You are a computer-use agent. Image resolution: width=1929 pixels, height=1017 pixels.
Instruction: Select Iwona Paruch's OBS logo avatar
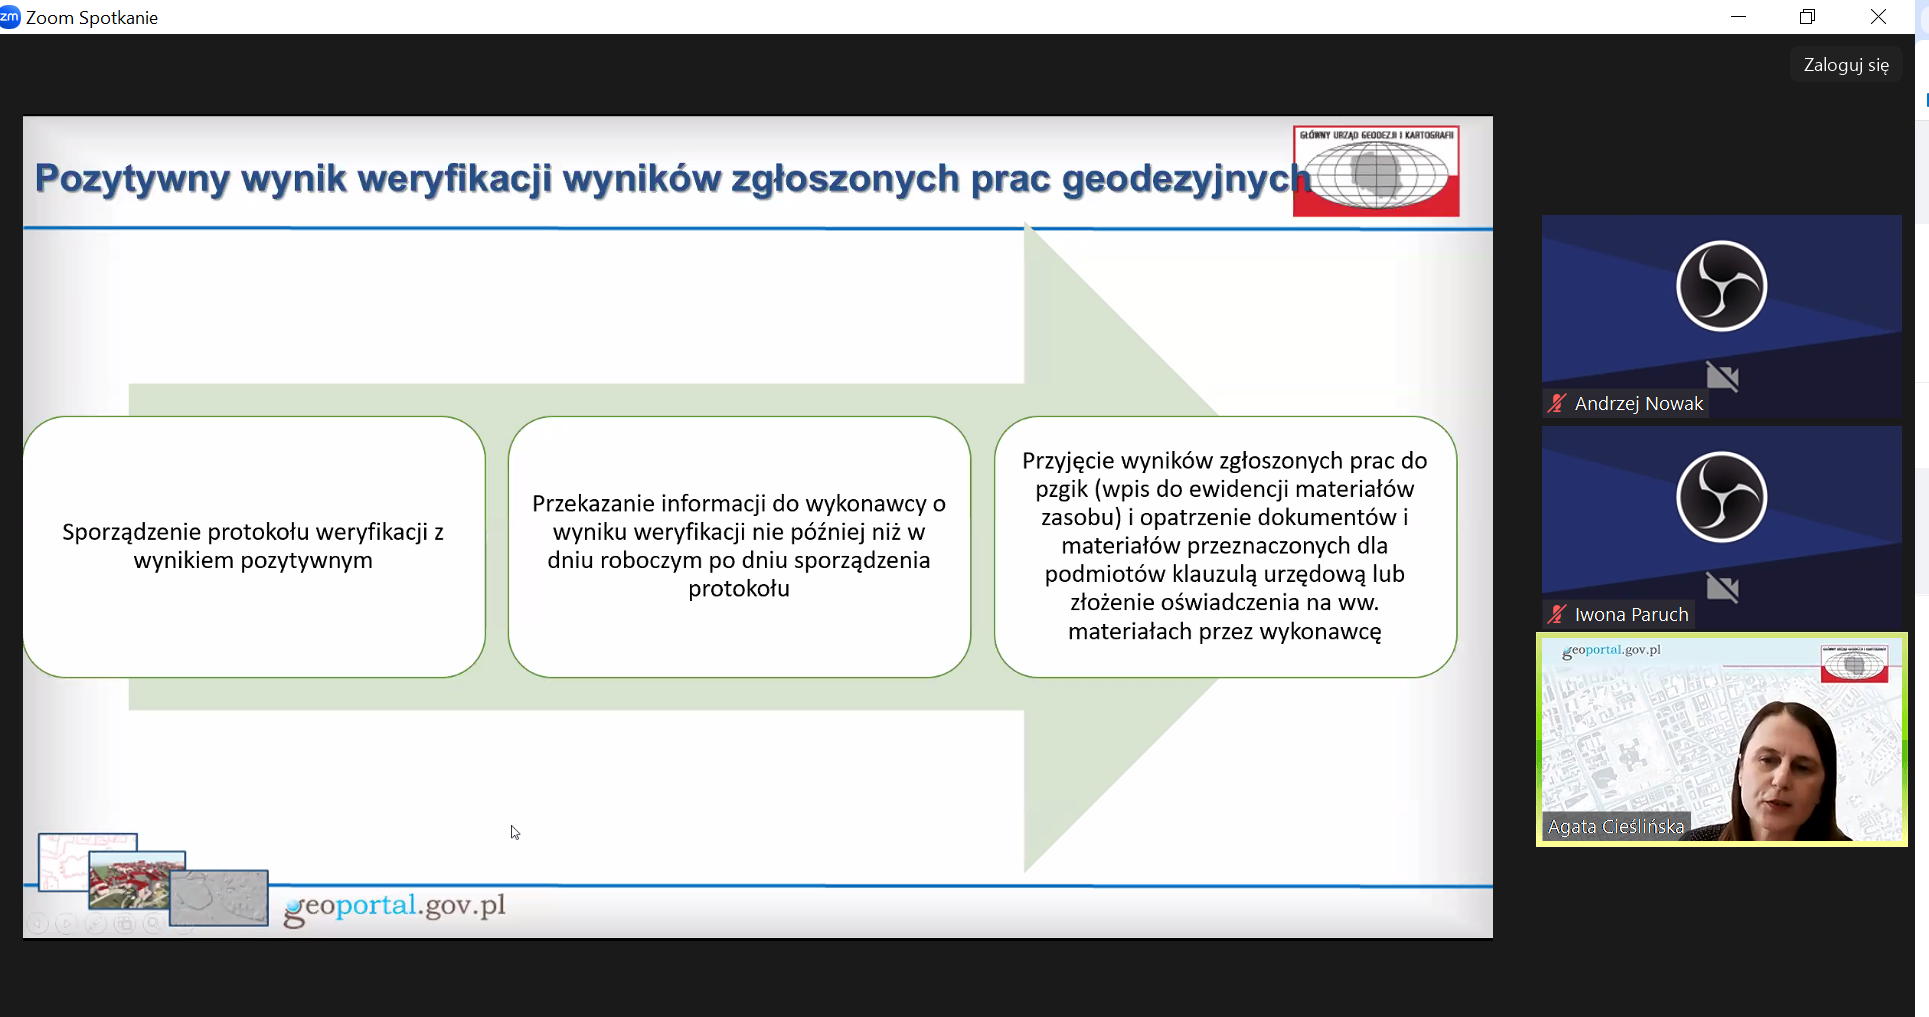[1721, 497]
